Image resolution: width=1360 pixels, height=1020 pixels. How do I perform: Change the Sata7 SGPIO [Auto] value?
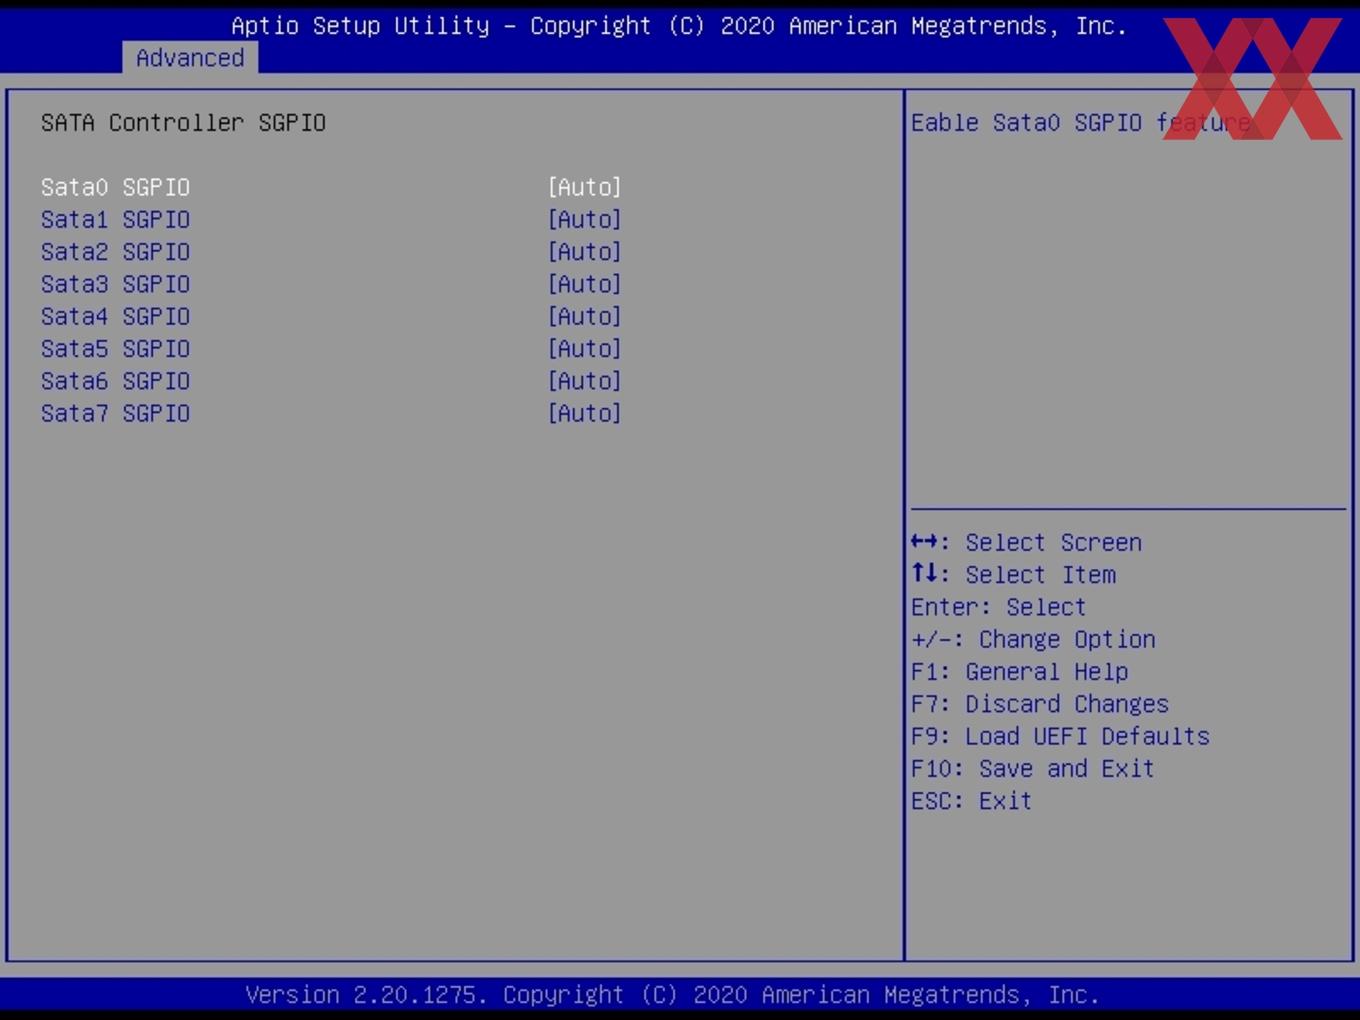[x=585, y=413]
